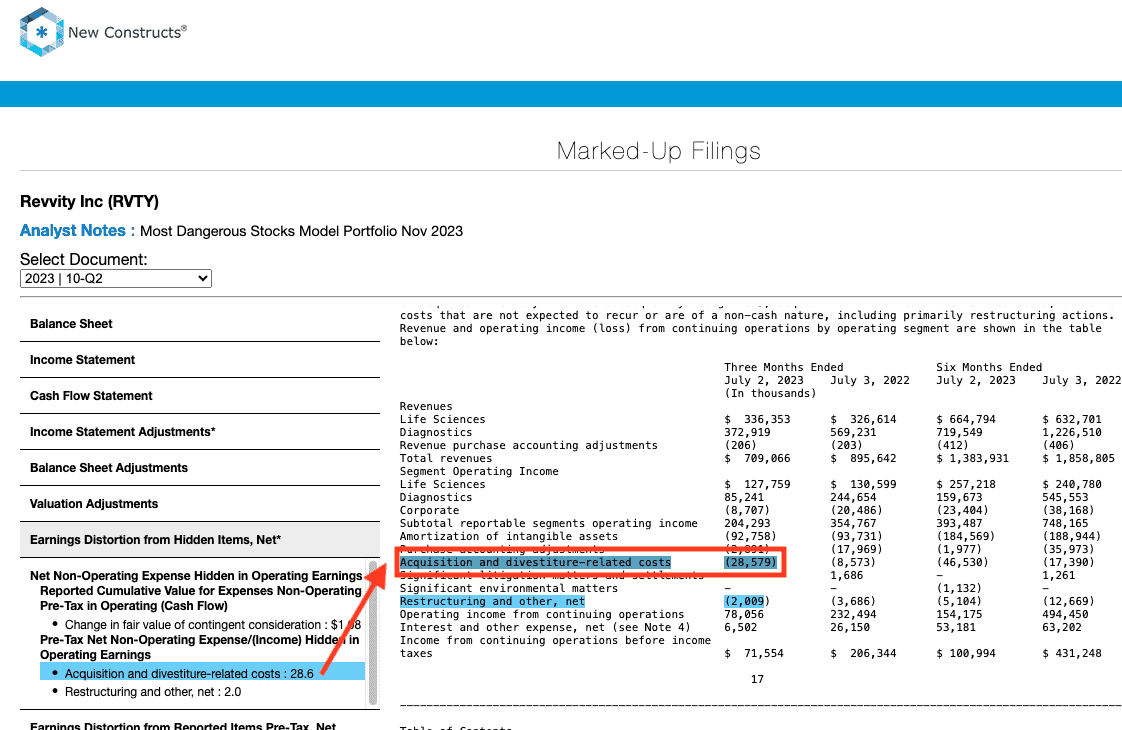Click 'Net Non-Operating Expense Hidden in Operating Earnings' heading
Screen dimensions: 1122x730
click(x=196, y=576)
